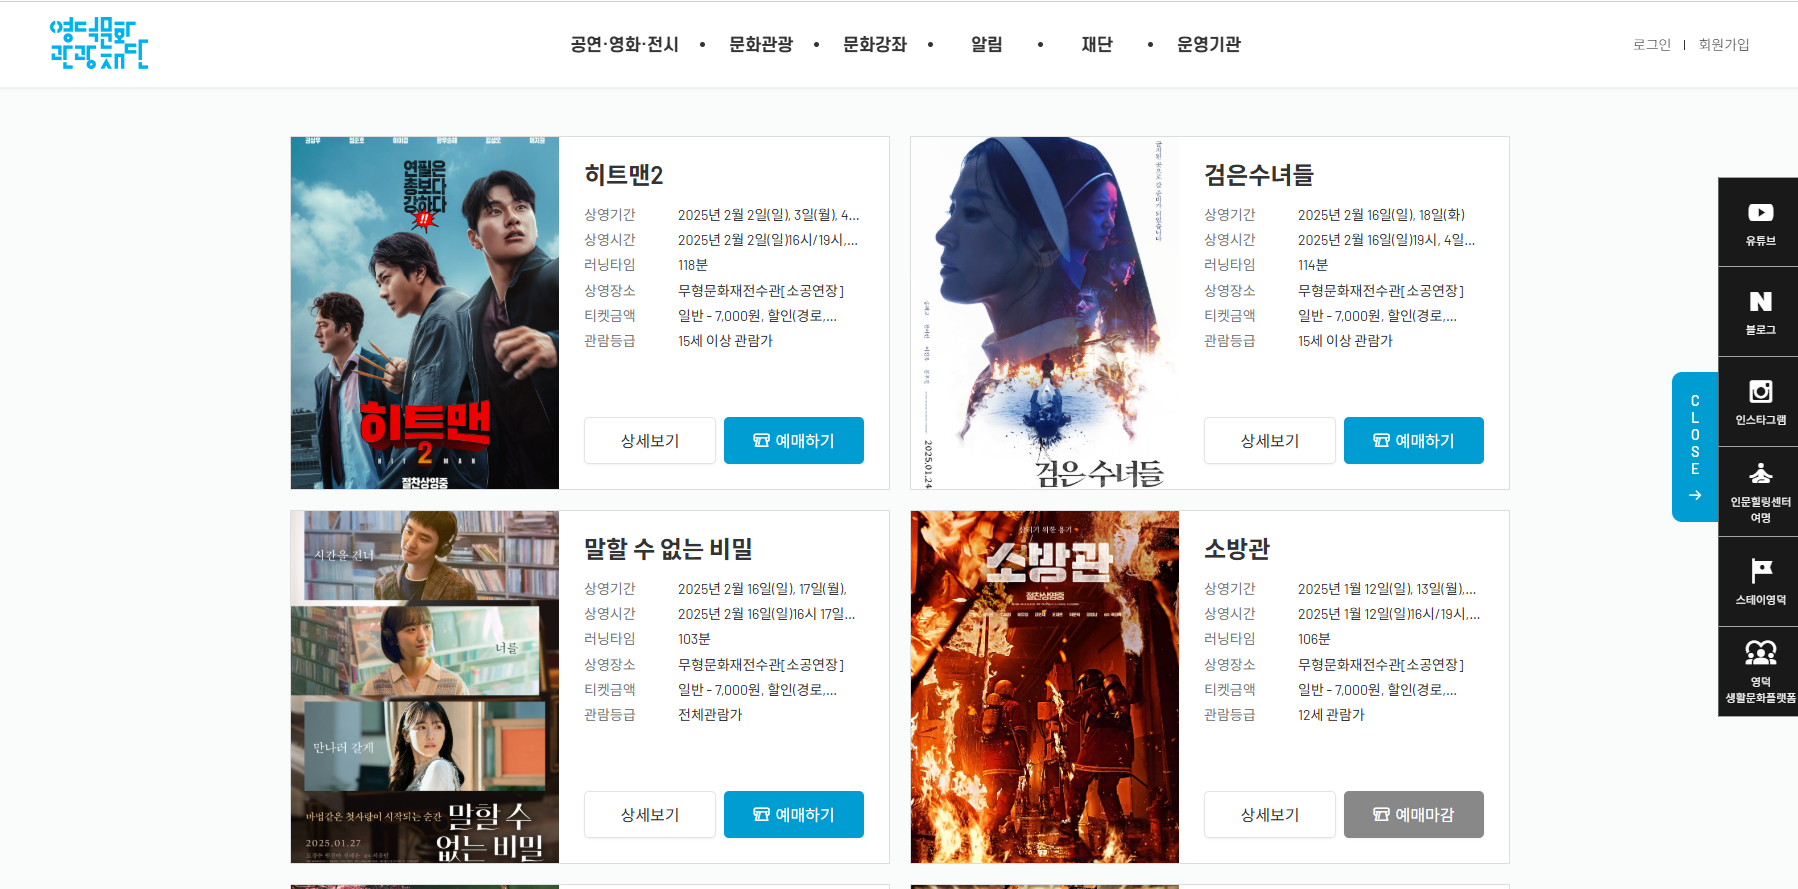Open the 알림 menu

(986, 45)
